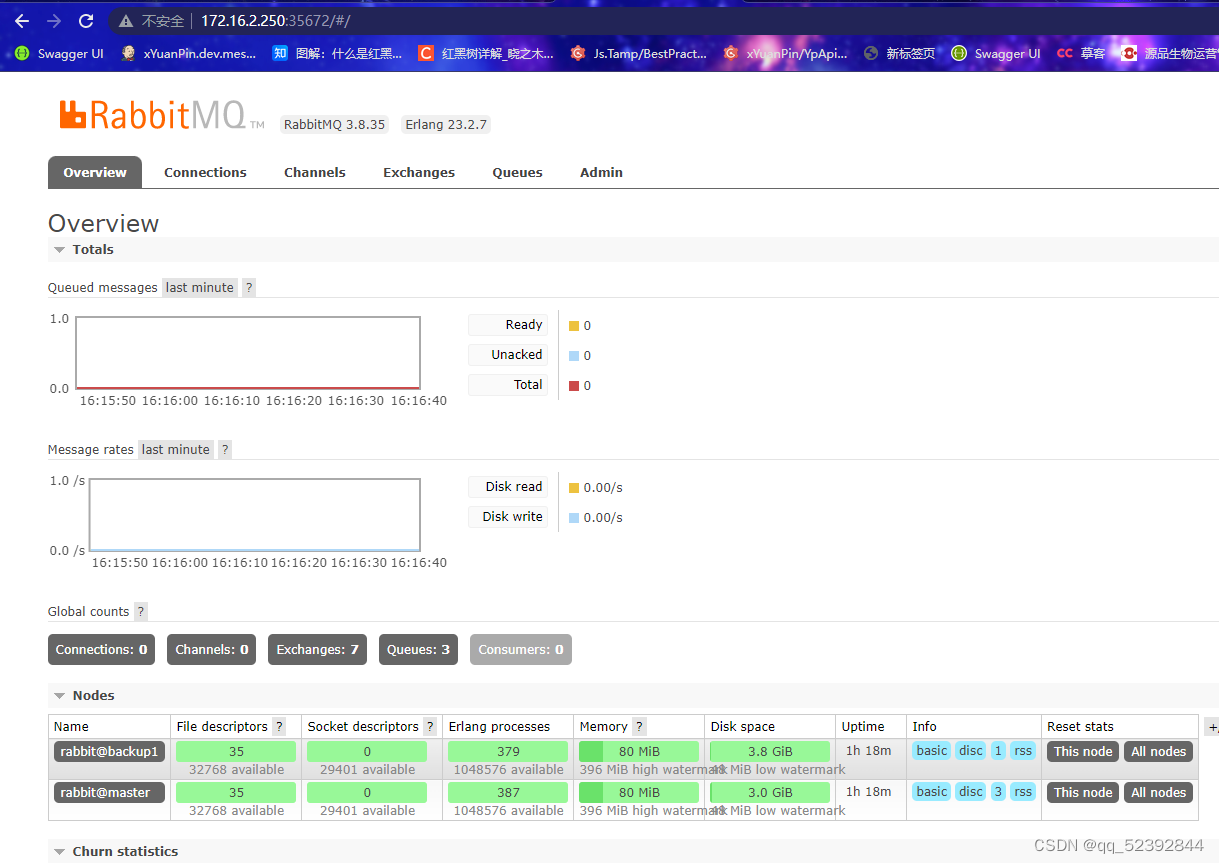Toggle the Disk write rate series
Screen dimensions: 1219x863
tap(508, 517)
